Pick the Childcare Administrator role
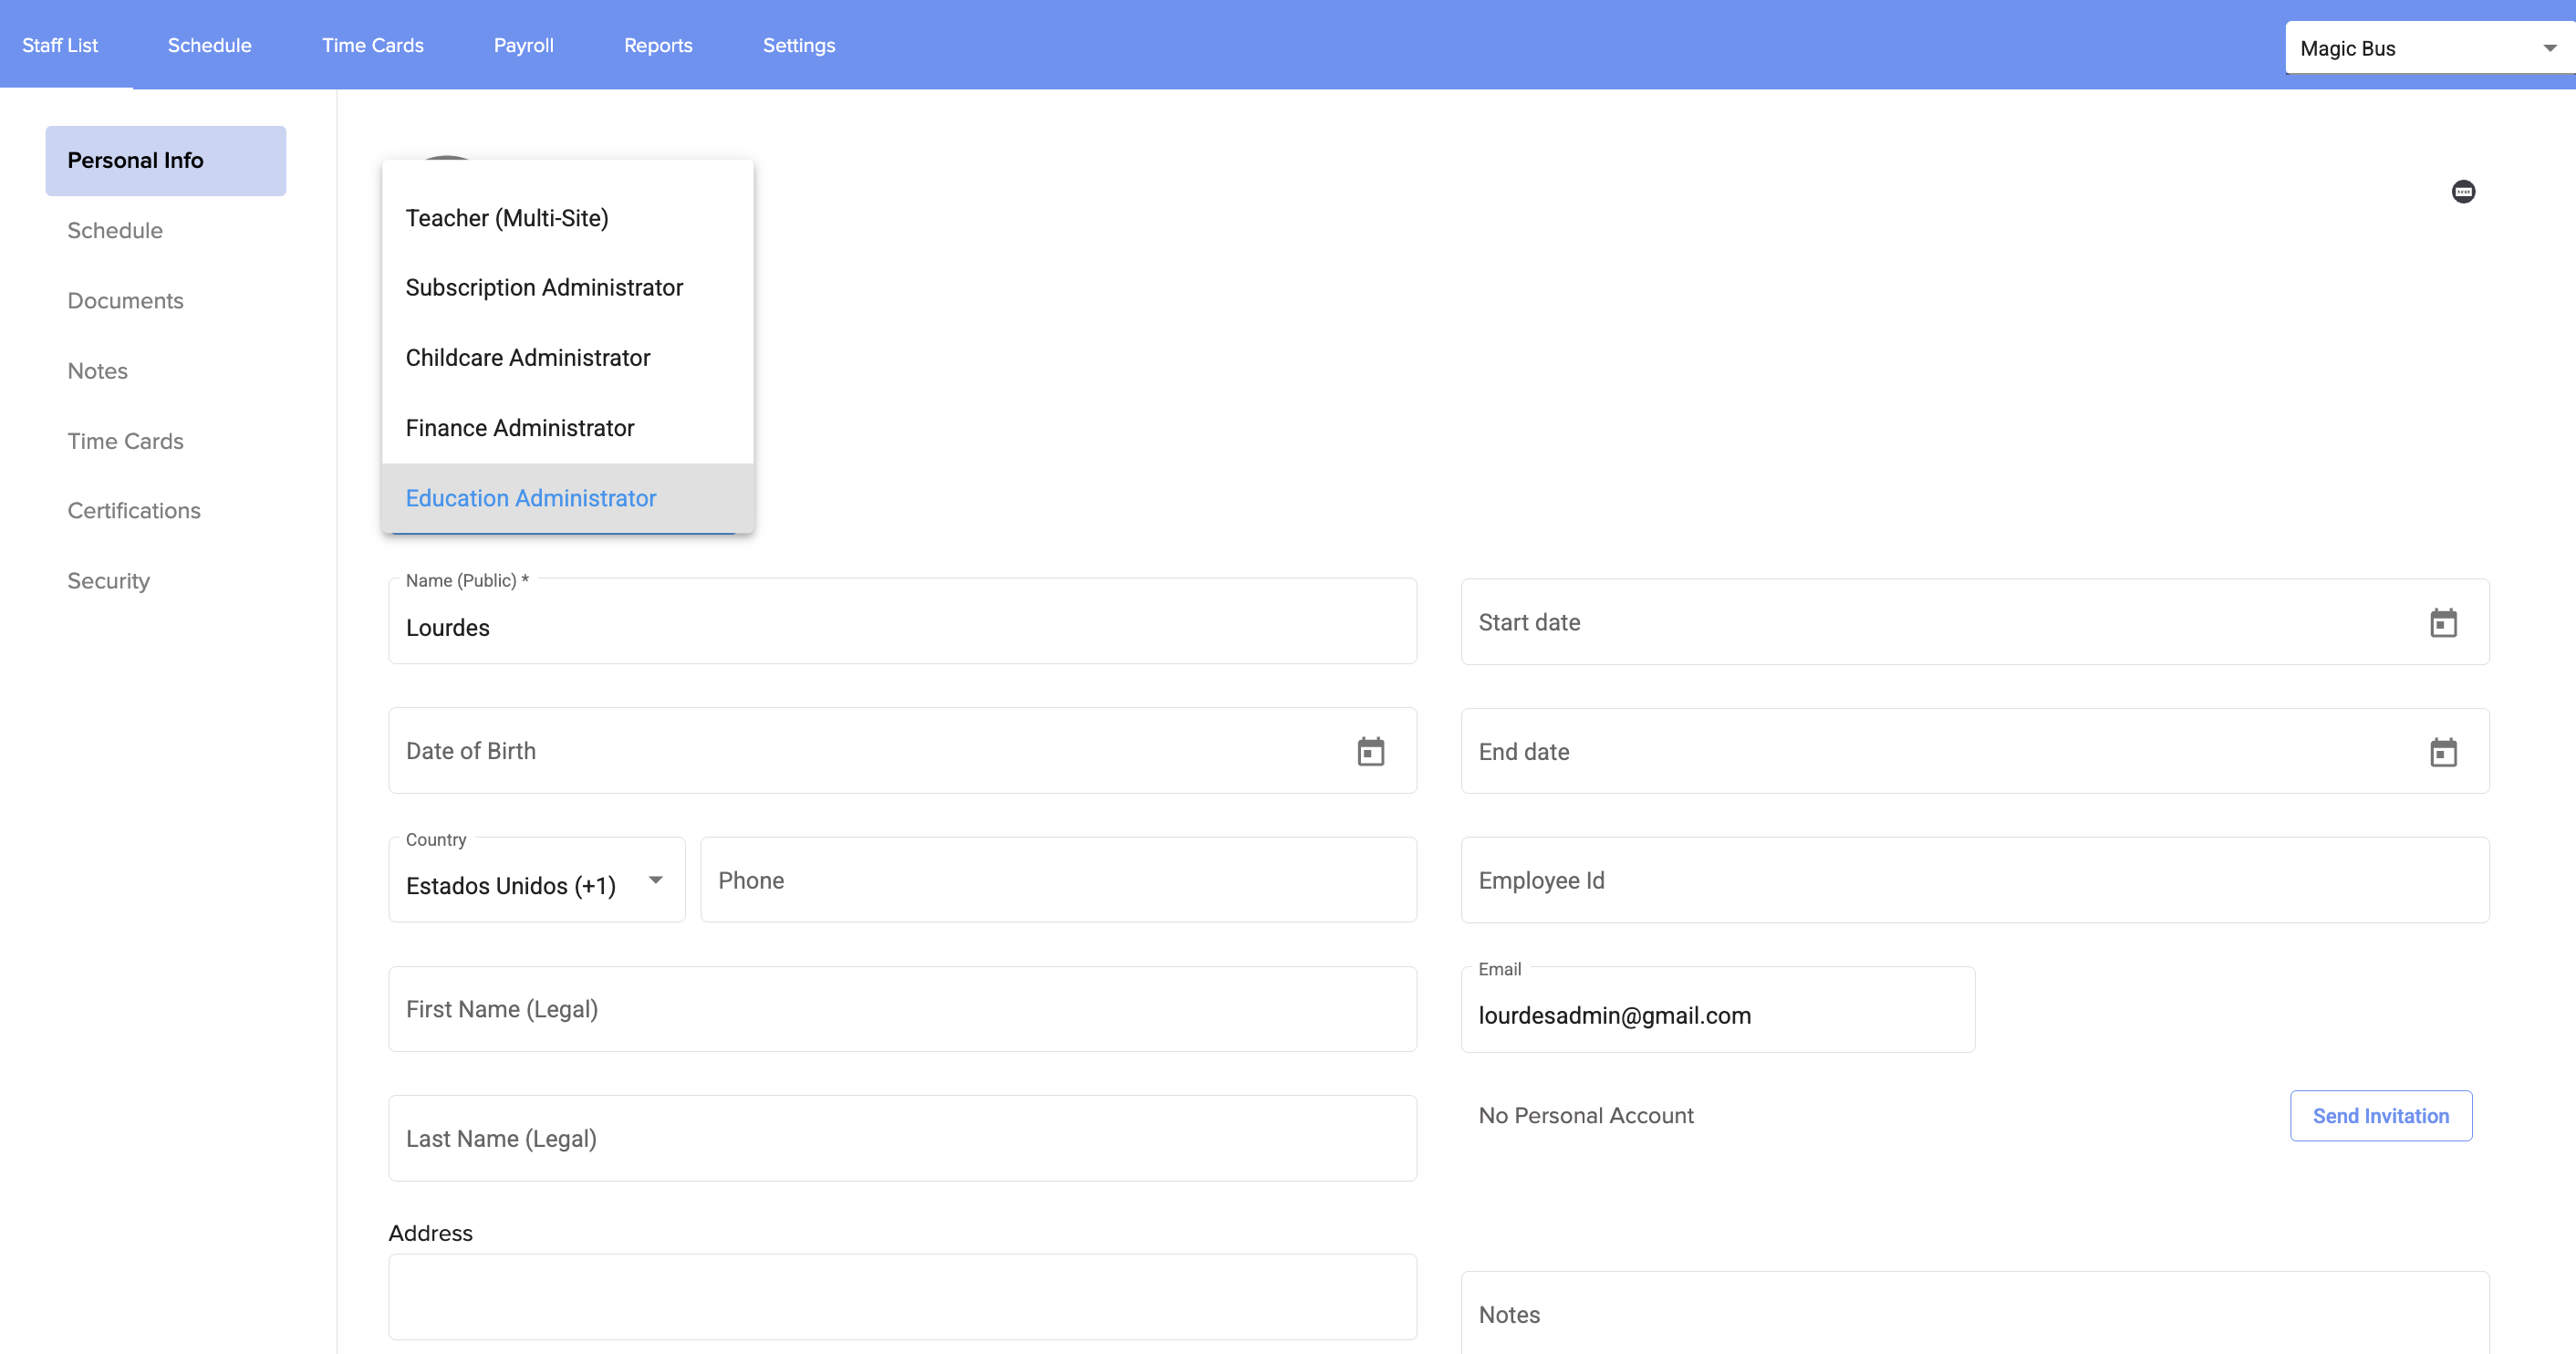 [527, 358]
